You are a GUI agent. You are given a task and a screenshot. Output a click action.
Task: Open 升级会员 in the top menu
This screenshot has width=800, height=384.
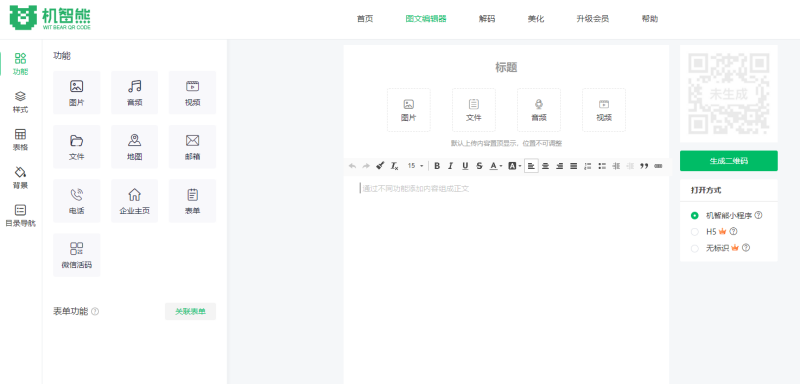coord(593,19)
